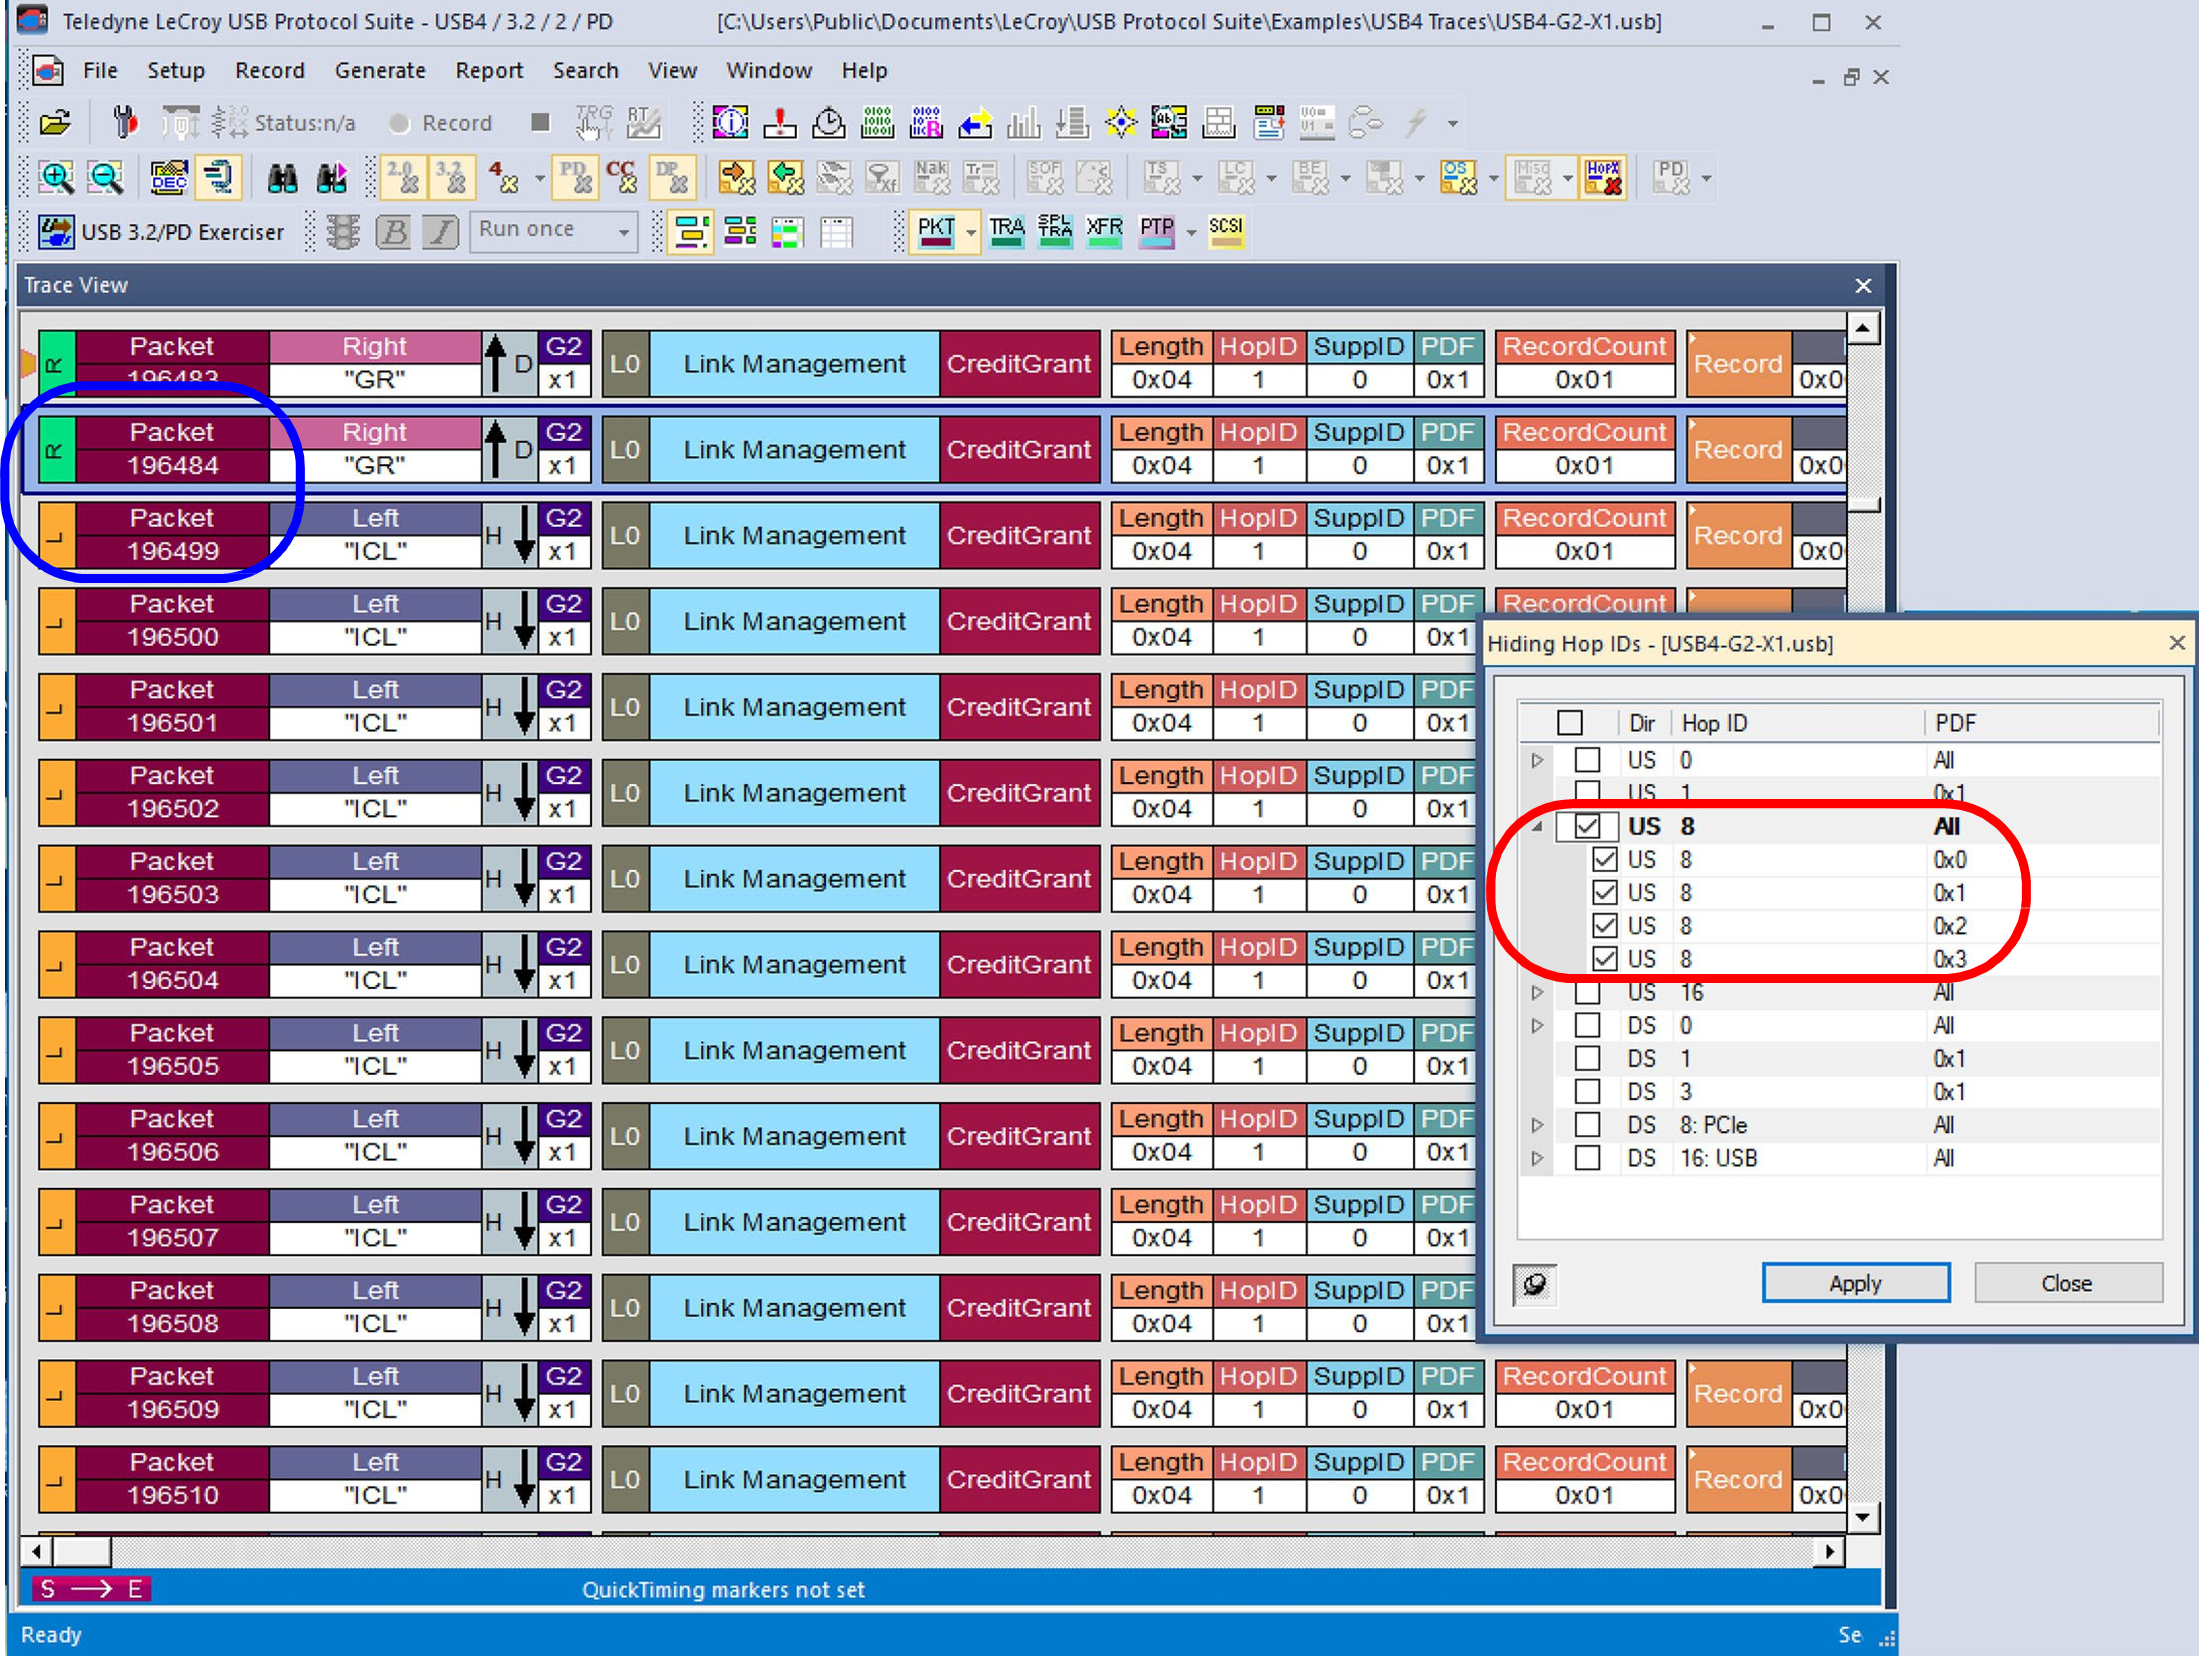Expand the US 0 tree row
The height and width of the screenshot is (1656, 2199).
tap(1537, 760)
